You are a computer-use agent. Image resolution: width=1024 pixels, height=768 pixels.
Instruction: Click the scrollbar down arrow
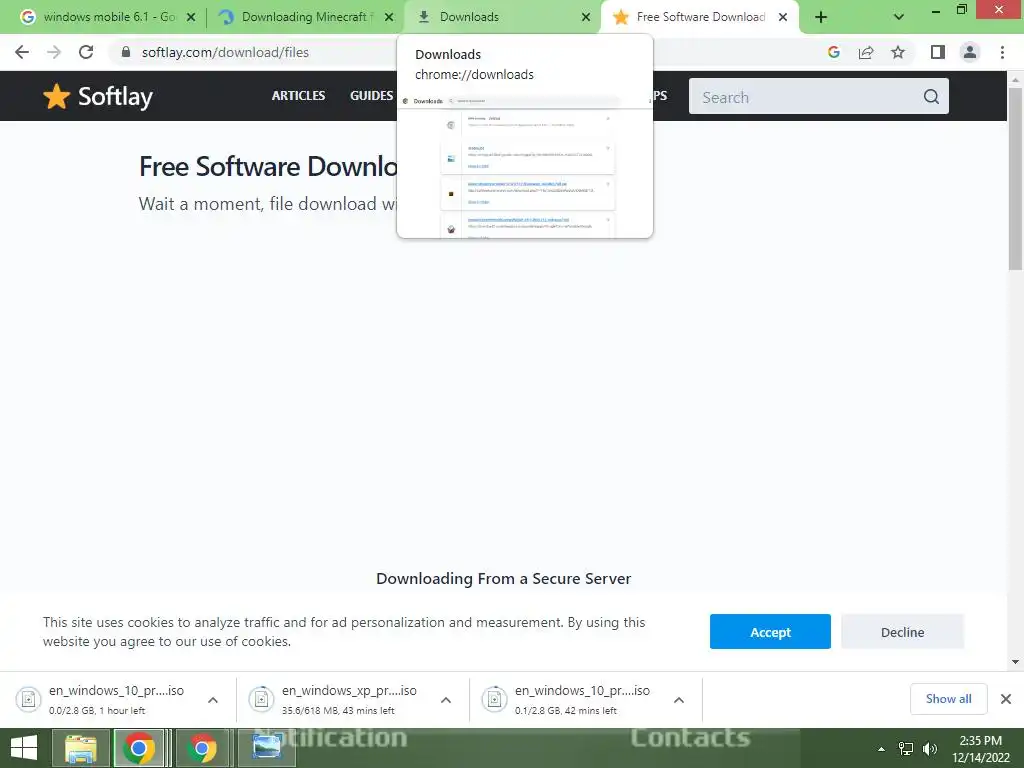1015,662
